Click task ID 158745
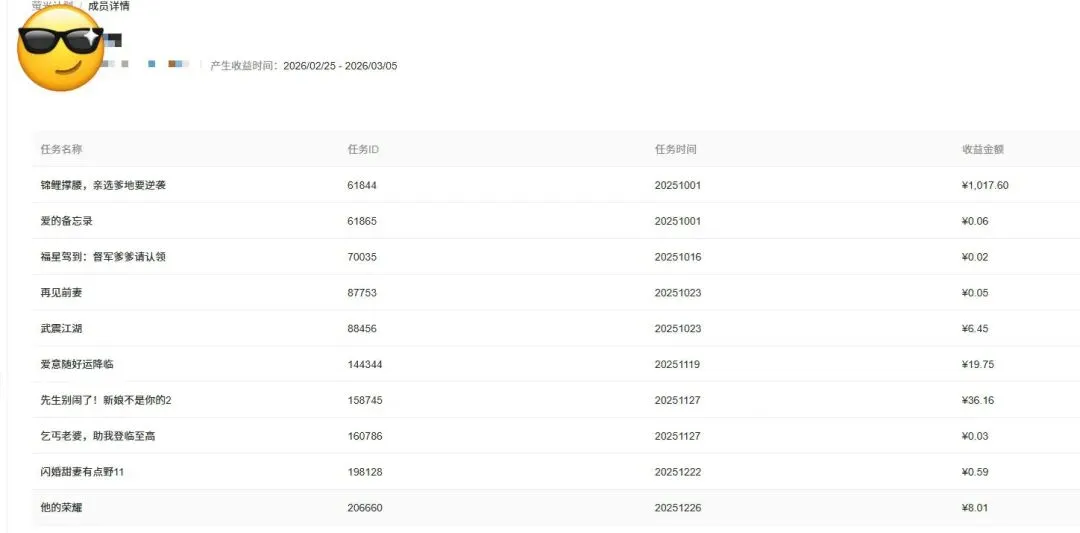Viewport: 1080px width, 533px height. click(x=365, y=400)
